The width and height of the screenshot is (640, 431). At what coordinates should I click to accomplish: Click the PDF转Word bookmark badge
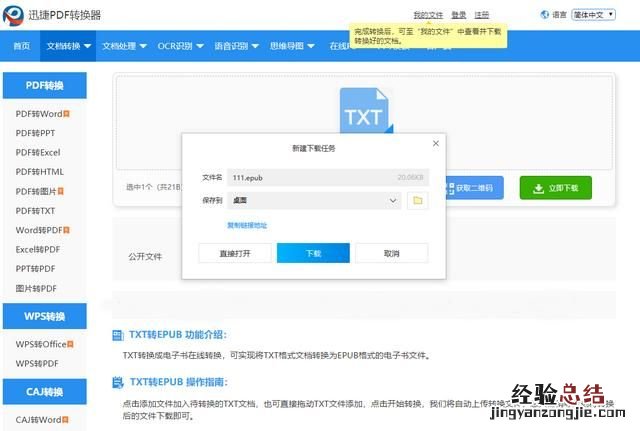[x=67, y=114]
